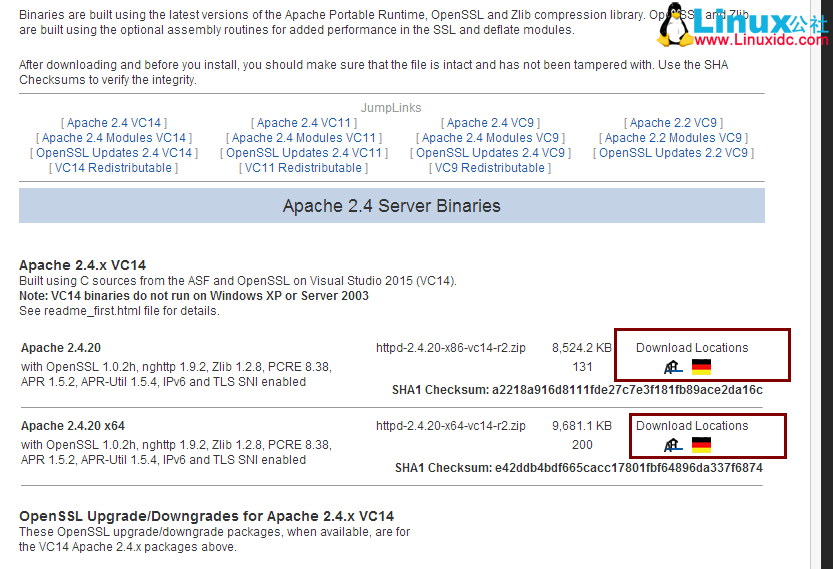Click the OpenSSL Upgrade/Downgrades heading
Screen dimensions: 833x569
(207, 516)
